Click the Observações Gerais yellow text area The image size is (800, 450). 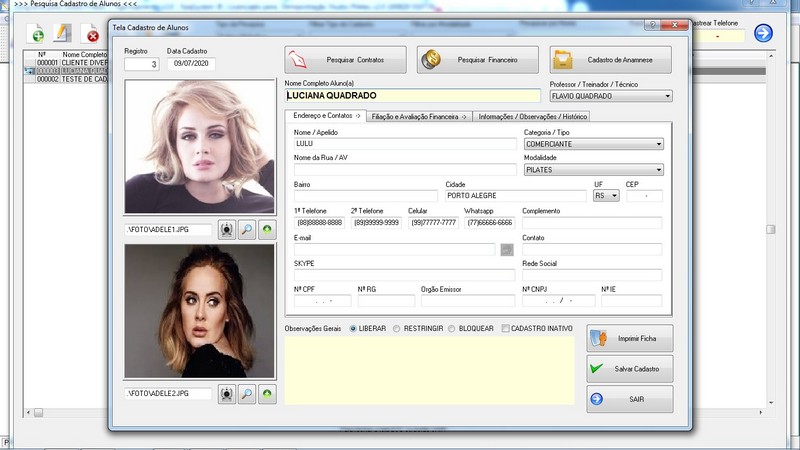point(430,370)
